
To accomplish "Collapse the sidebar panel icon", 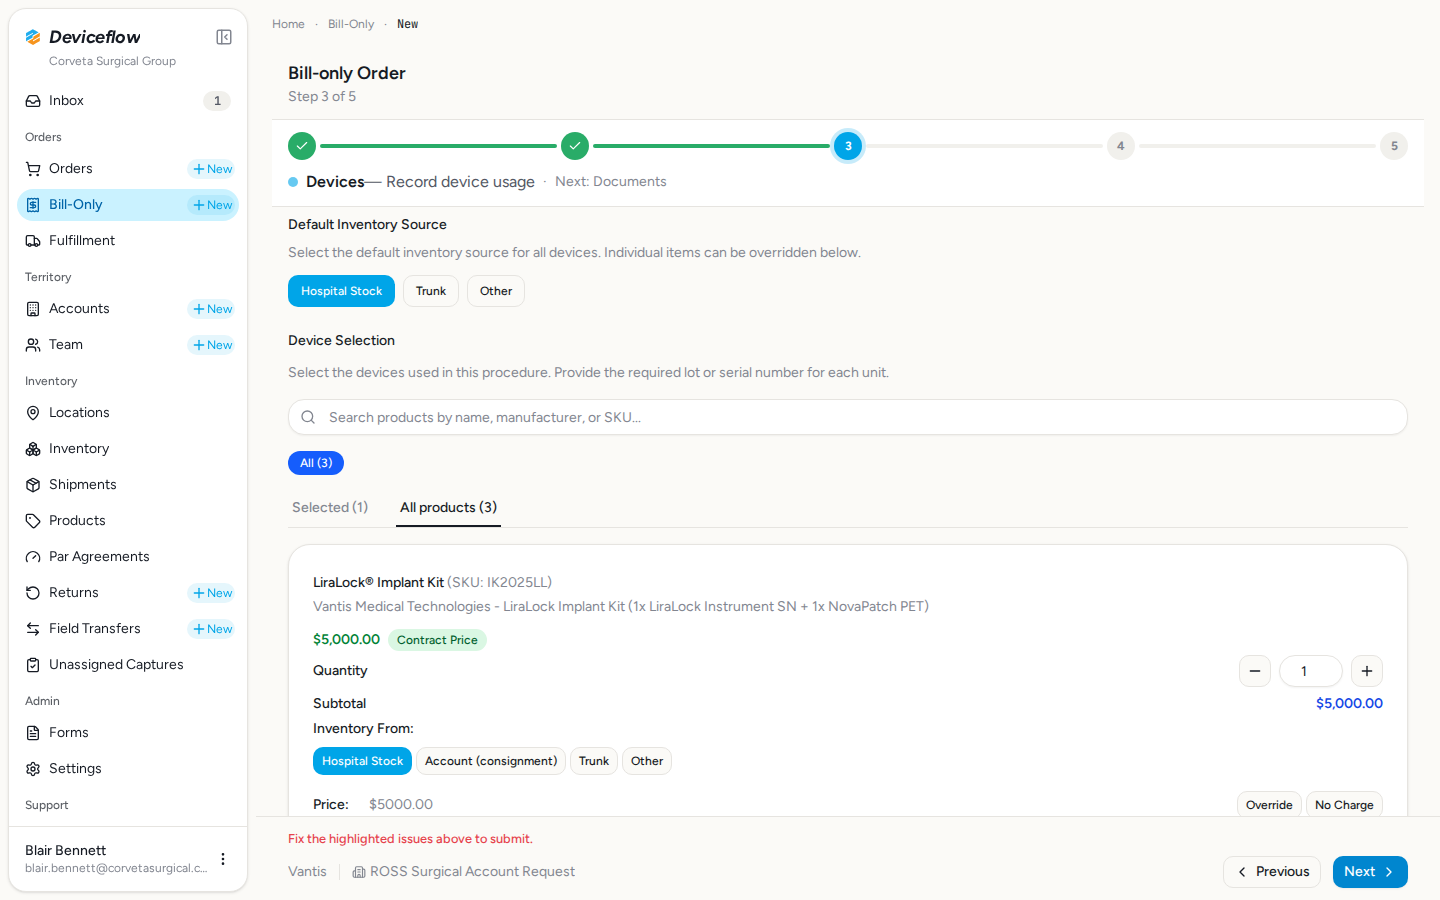I will pyautogui.click(x=224, y=37).
